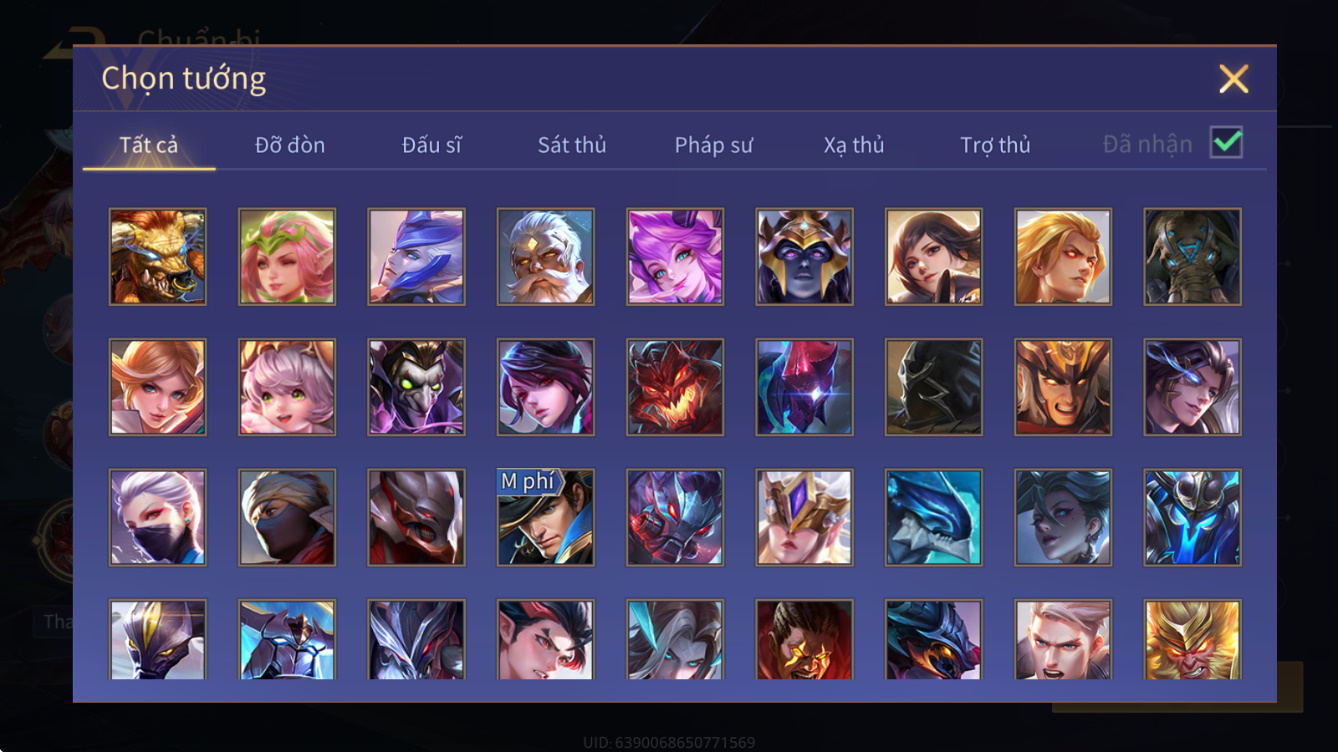Switch to the 'Xạ thủ' tab
Screen dimensions: 1338x752
click(854, 145)
